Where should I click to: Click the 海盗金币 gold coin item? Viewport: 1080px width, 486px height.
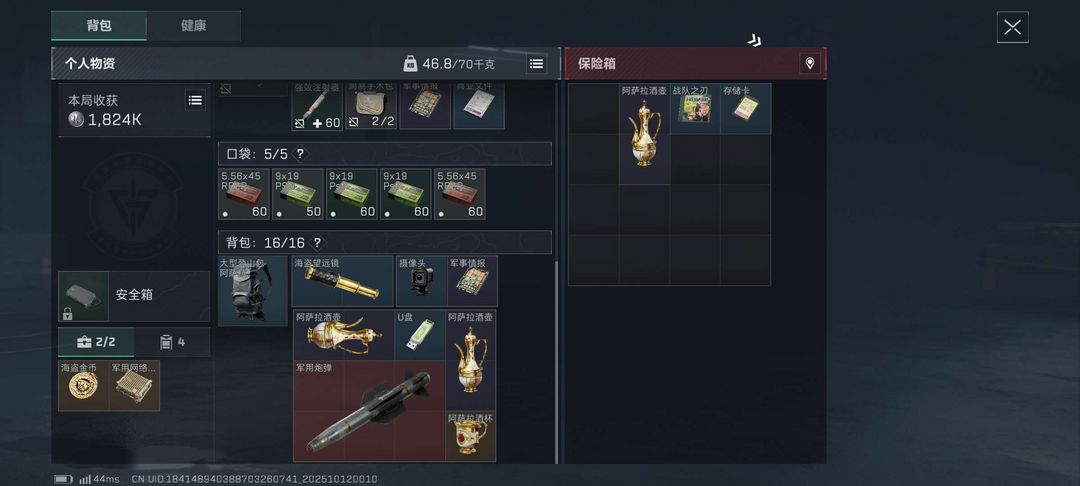[83, 385]
